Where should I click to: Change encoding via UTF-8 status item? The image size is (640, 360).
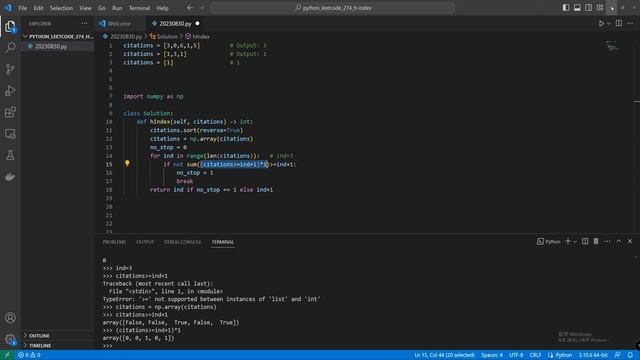[x=516, y=355]
